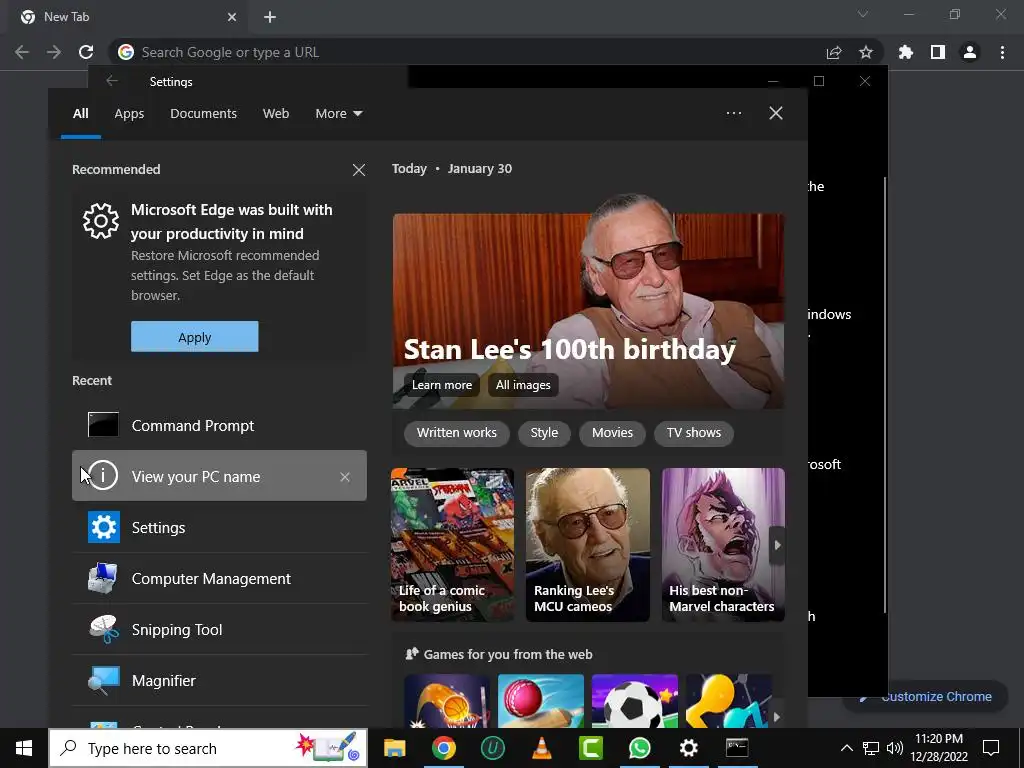Open Snipping Tool from Recent
Image resolution: width=1024 pixels, height=768 pixels.
coord(219,629)
